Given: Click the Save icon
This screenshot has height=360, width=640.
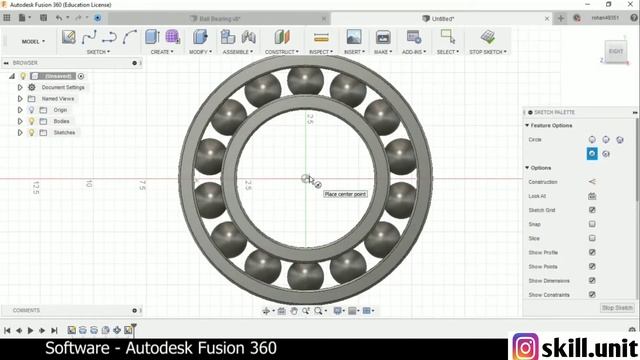Looking at the screenshot, I should coord(43,18).
